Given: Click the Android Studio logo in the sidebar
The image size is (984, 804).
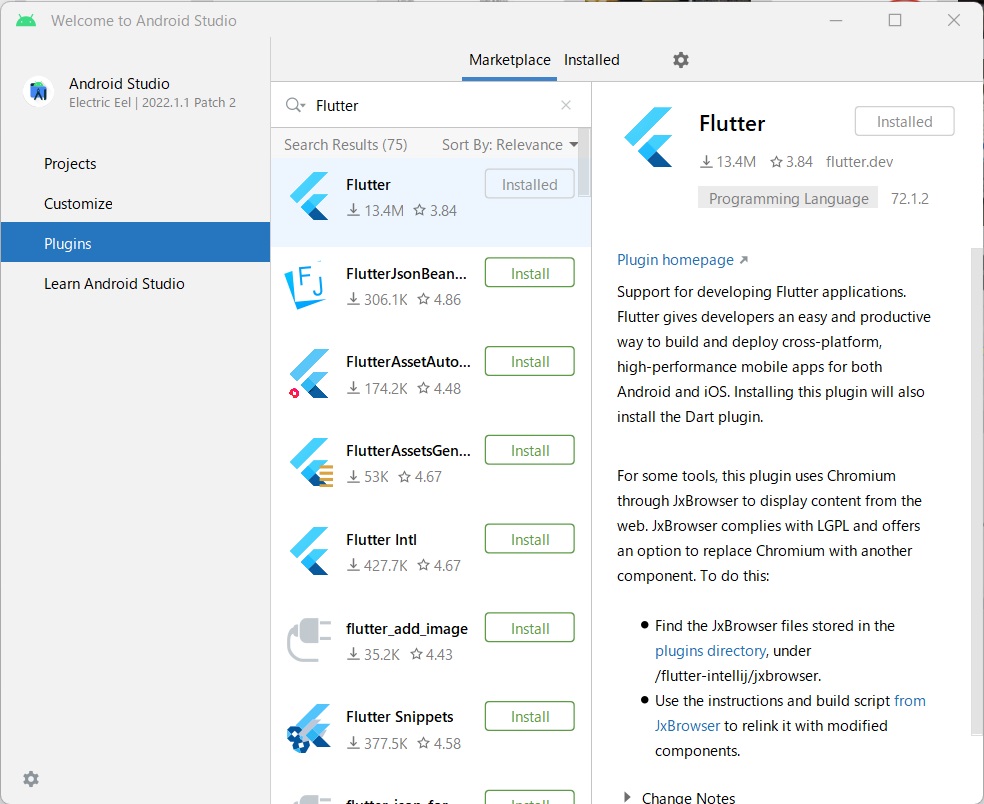Looking at the screenshot, I should tap(37, 91).
